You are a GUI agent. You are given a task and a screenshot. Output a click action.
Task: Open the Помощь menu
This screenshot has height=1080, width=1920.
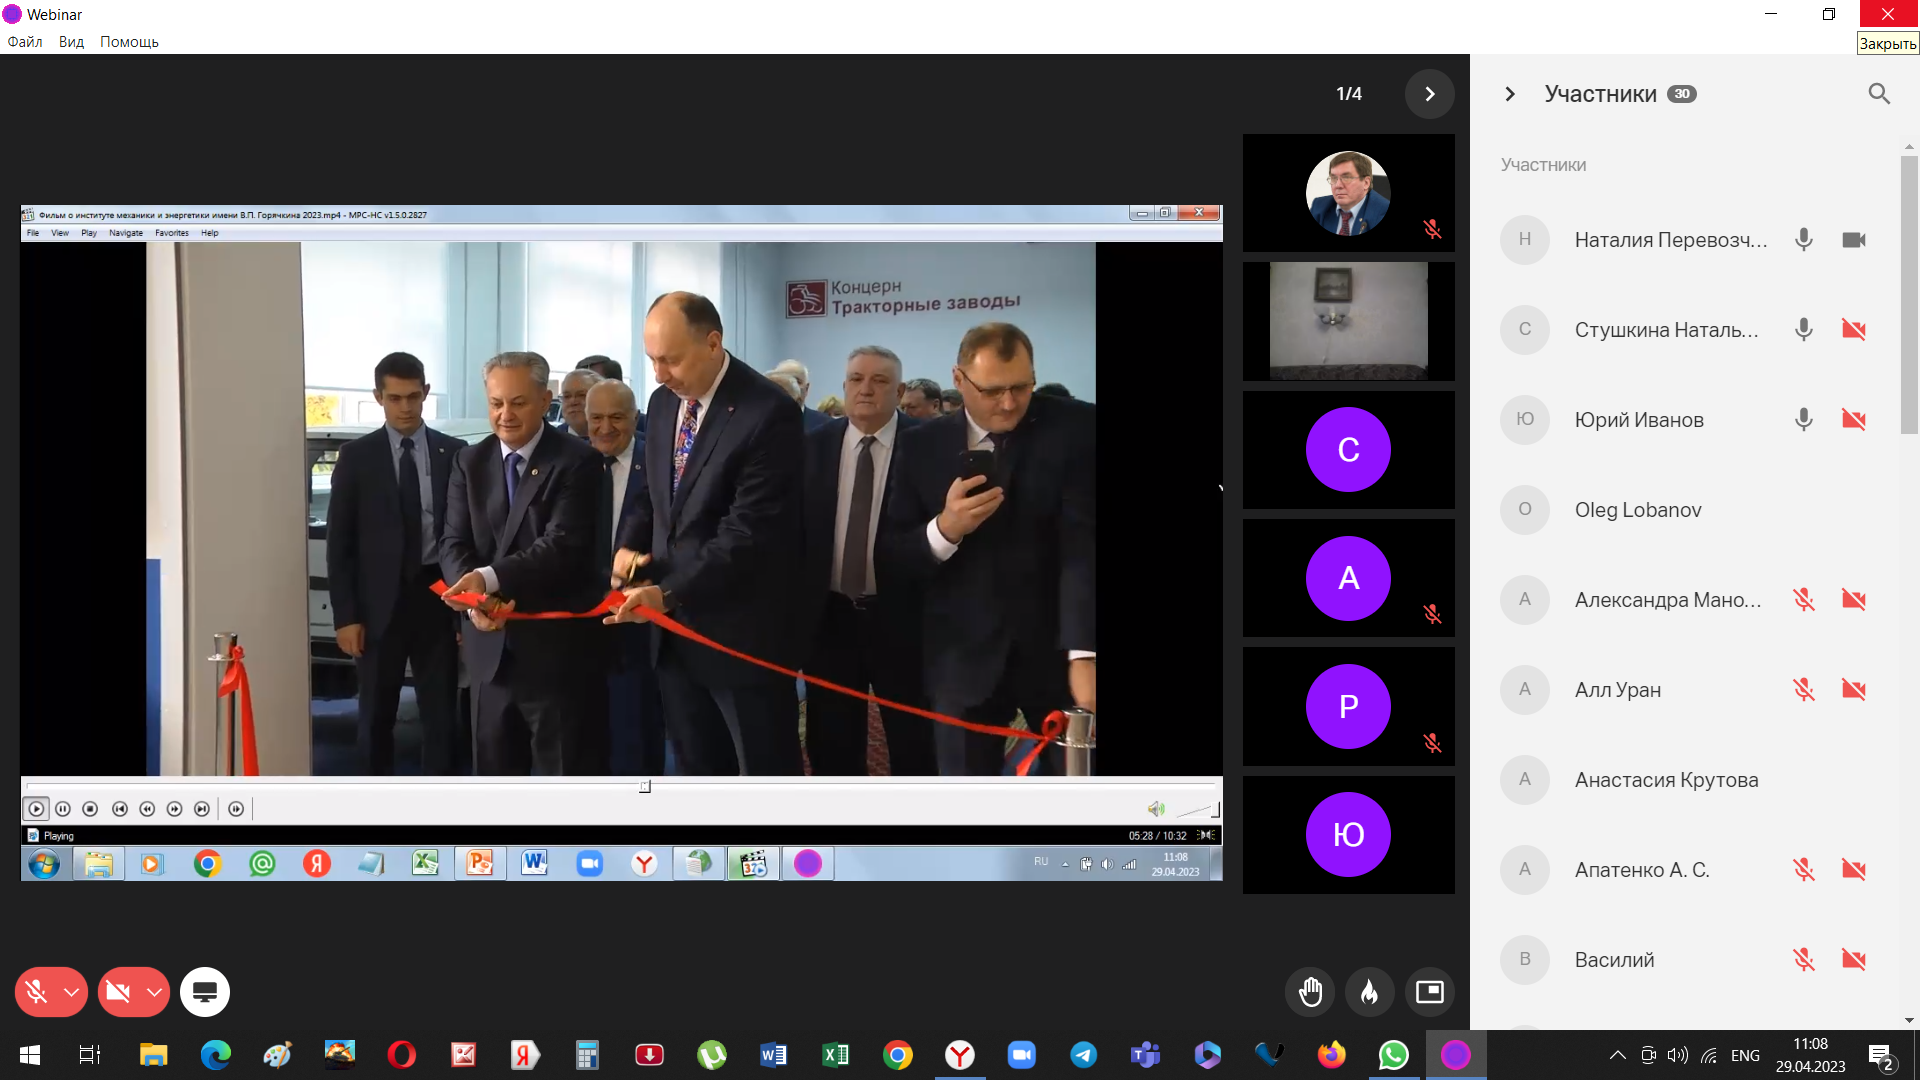point(129,42)
